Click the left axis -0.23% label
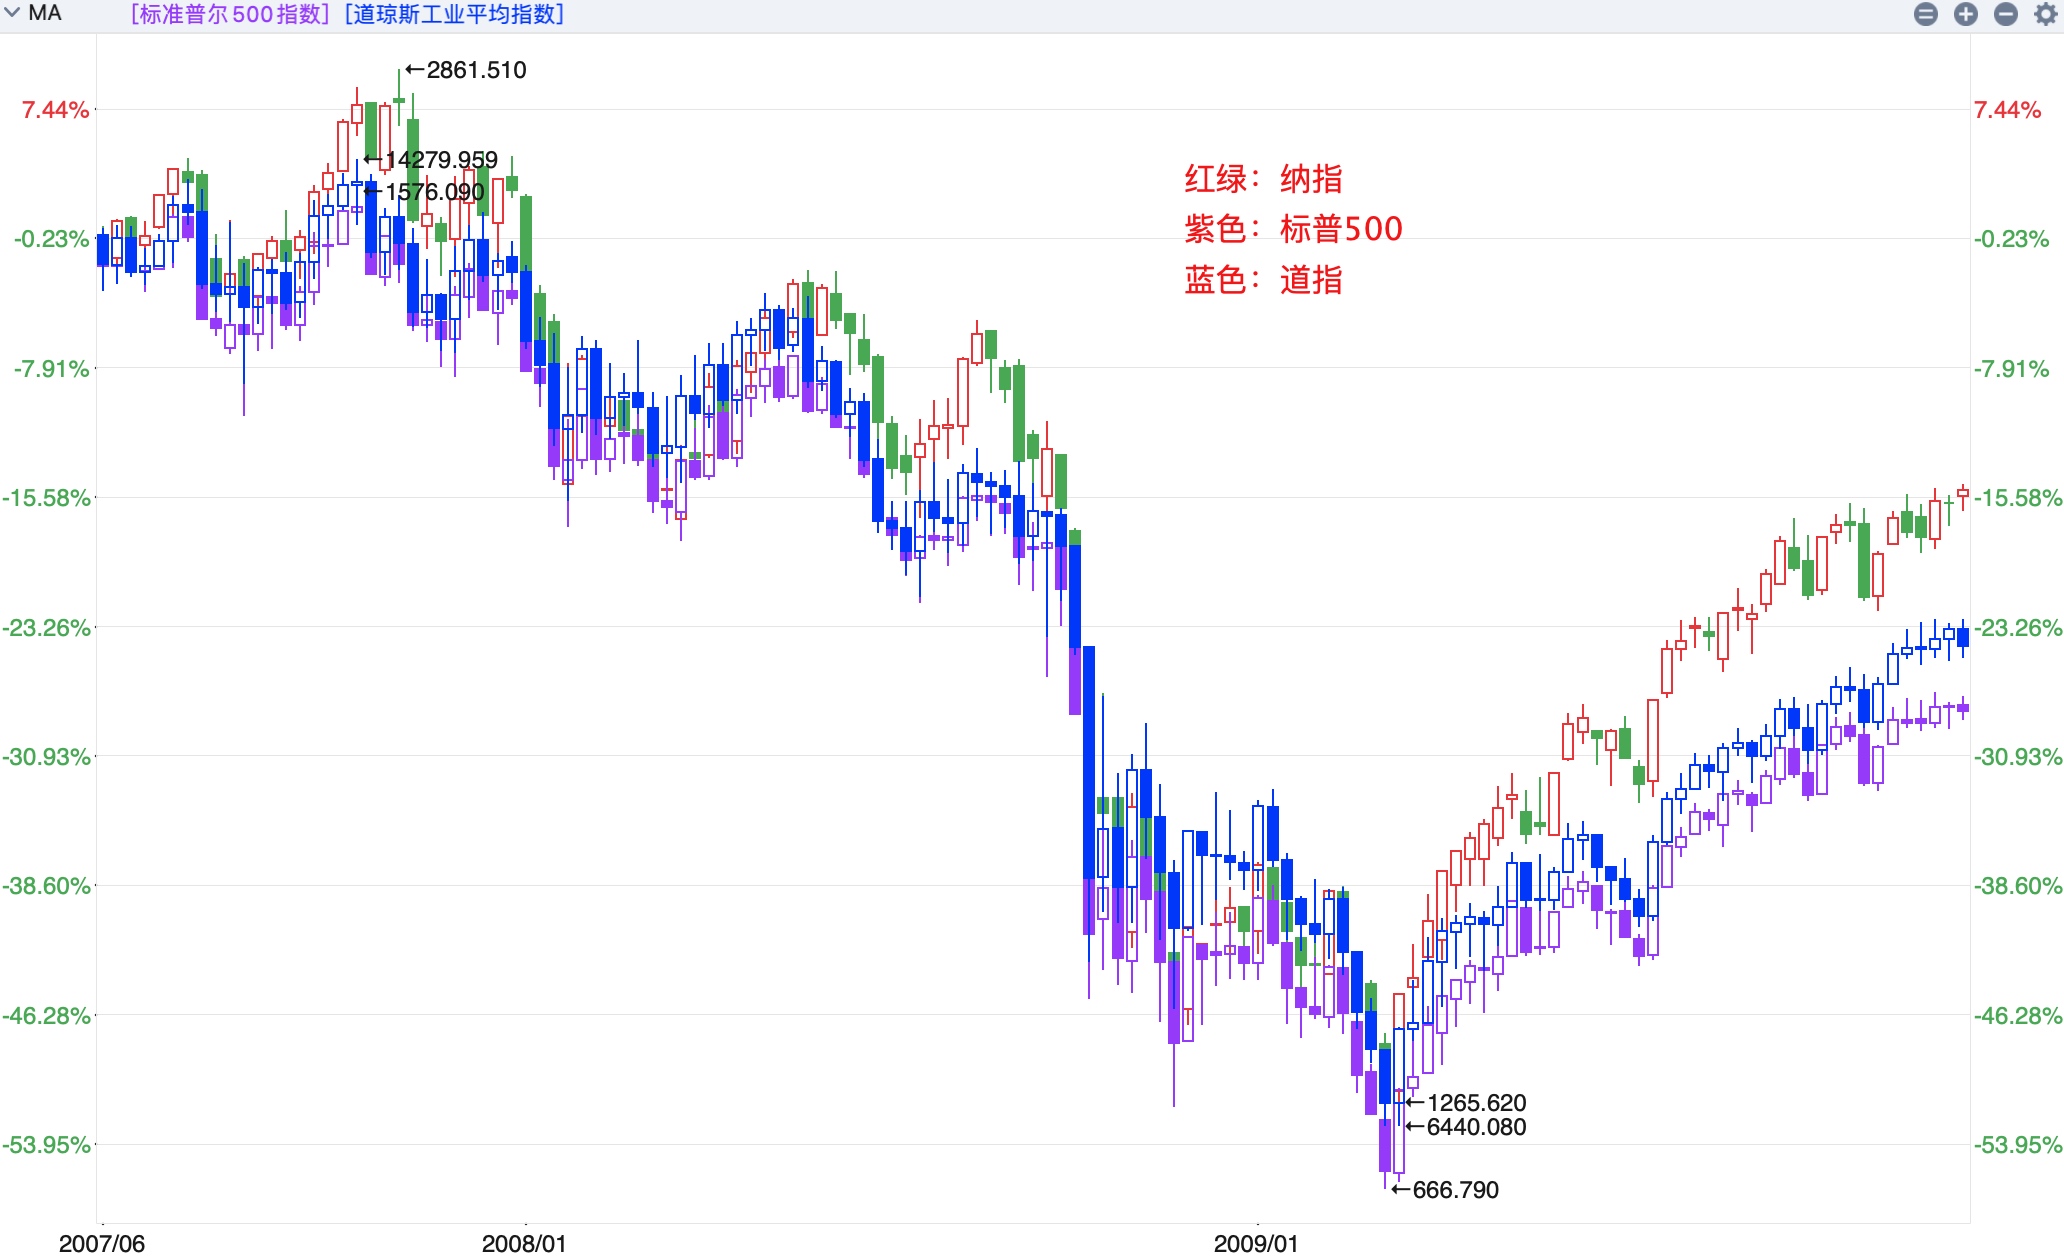This screenshot has width=2064, height=1260. click(x=52, y=239)
